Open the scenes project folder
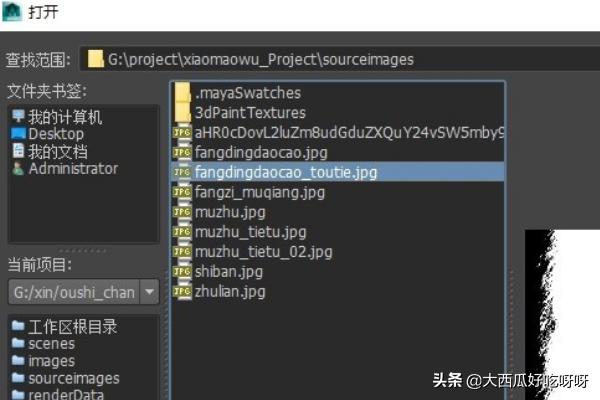The image size is (600, 400). tap(51, 344)
